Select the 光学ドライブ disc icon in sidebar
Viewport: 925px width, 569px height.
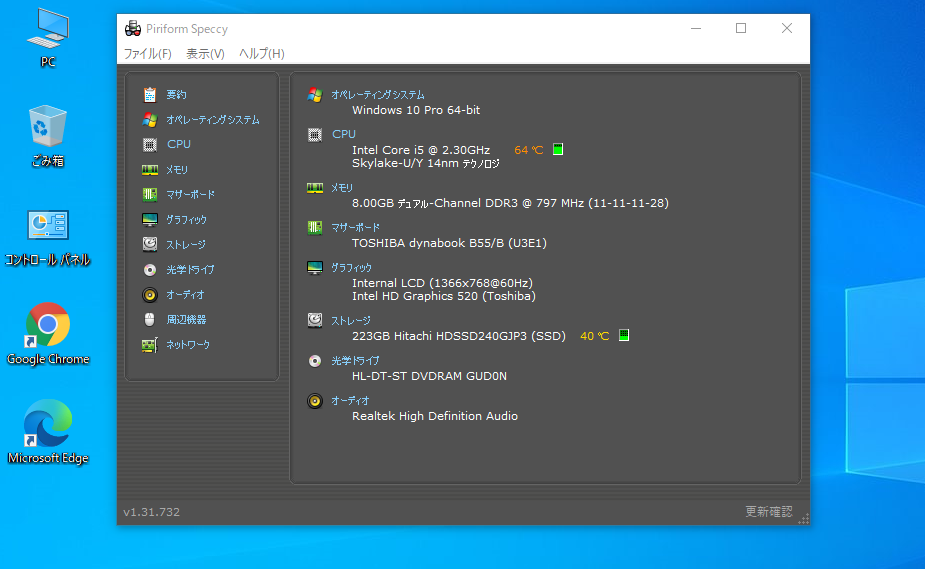(x=150, y=269)
